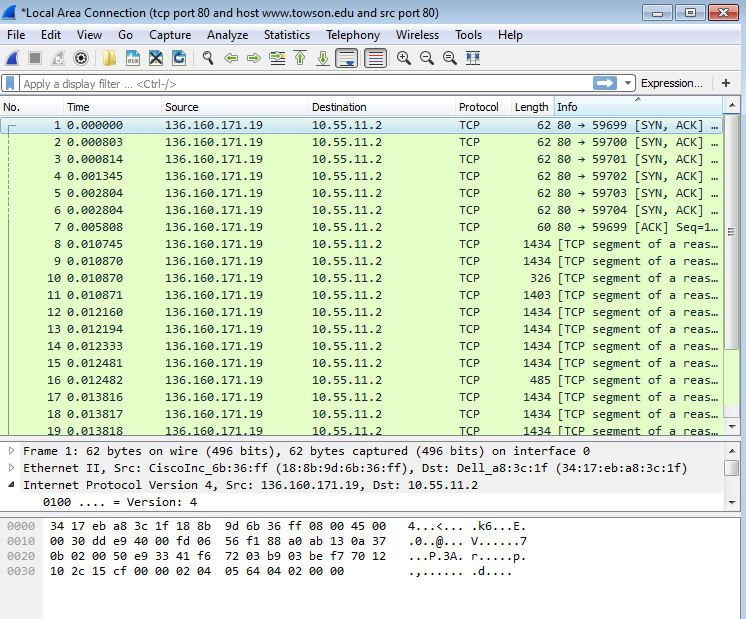
Task: Open the Help menu
Action: [x=510, y=35]
